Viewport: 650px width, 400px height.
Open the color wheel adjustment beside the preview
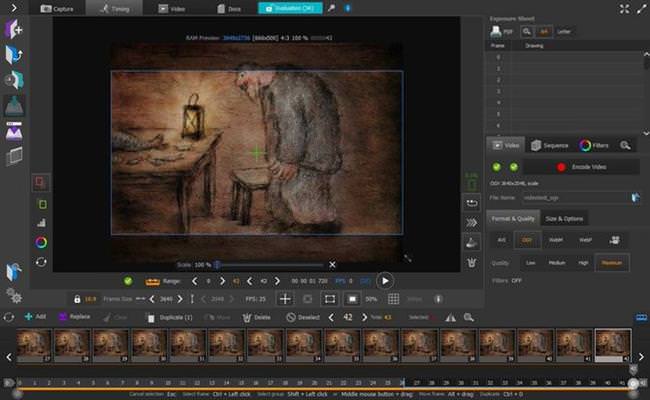point(41,242)
